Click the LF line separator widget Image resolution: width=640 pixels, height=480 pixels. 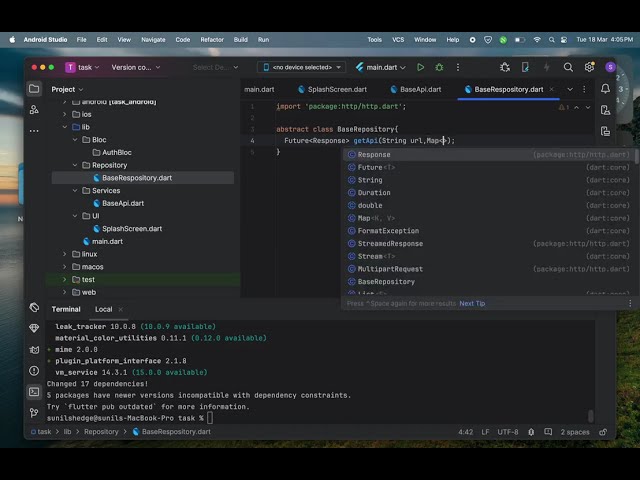pos(485,432)
